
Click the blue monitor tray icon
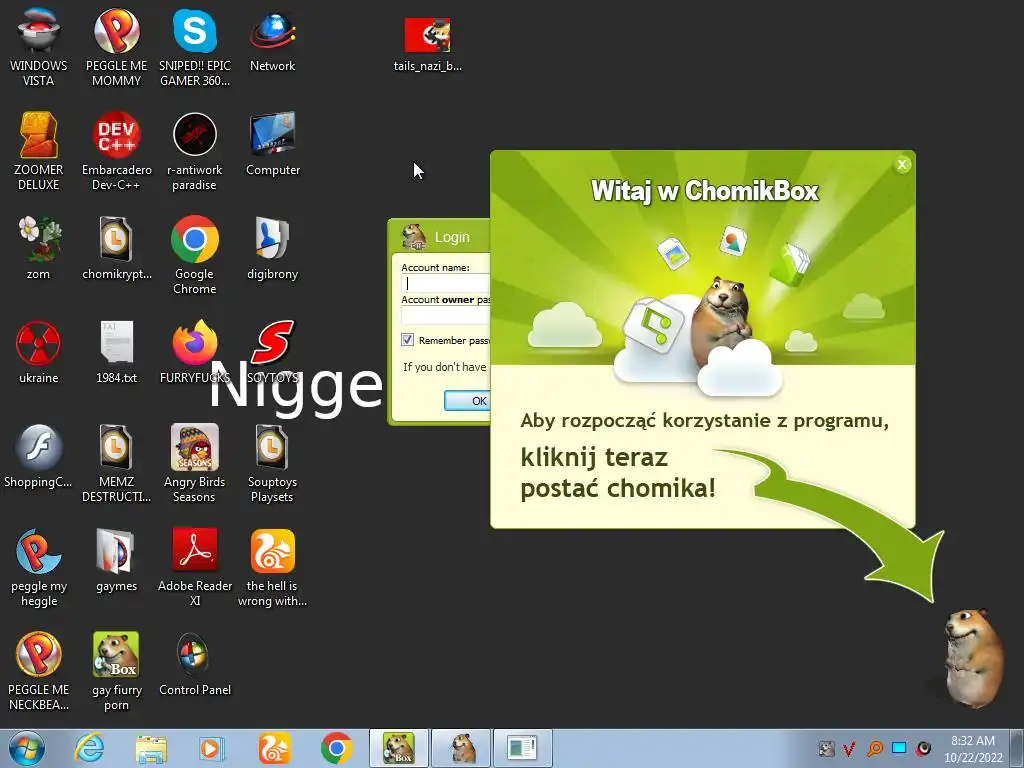pos(899,748)
